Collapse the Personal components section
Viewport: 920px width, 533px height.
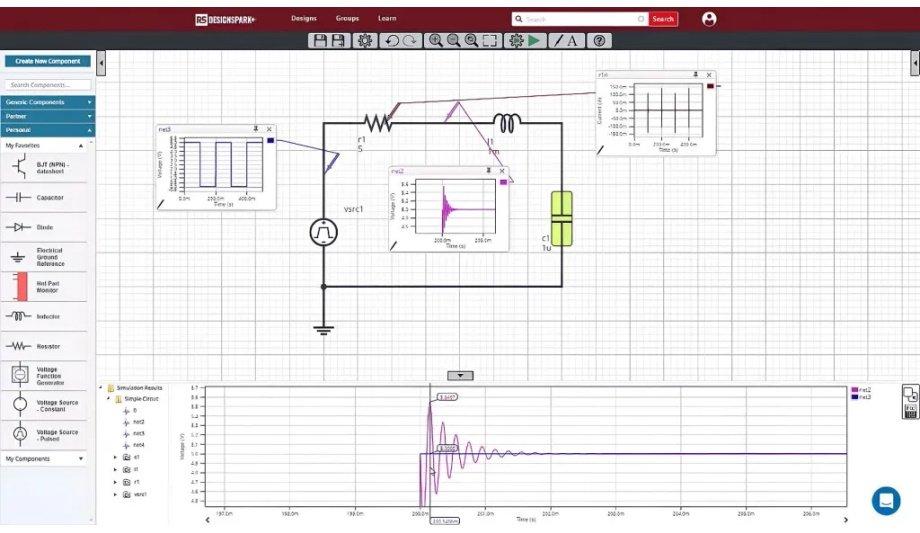(48, 130)
